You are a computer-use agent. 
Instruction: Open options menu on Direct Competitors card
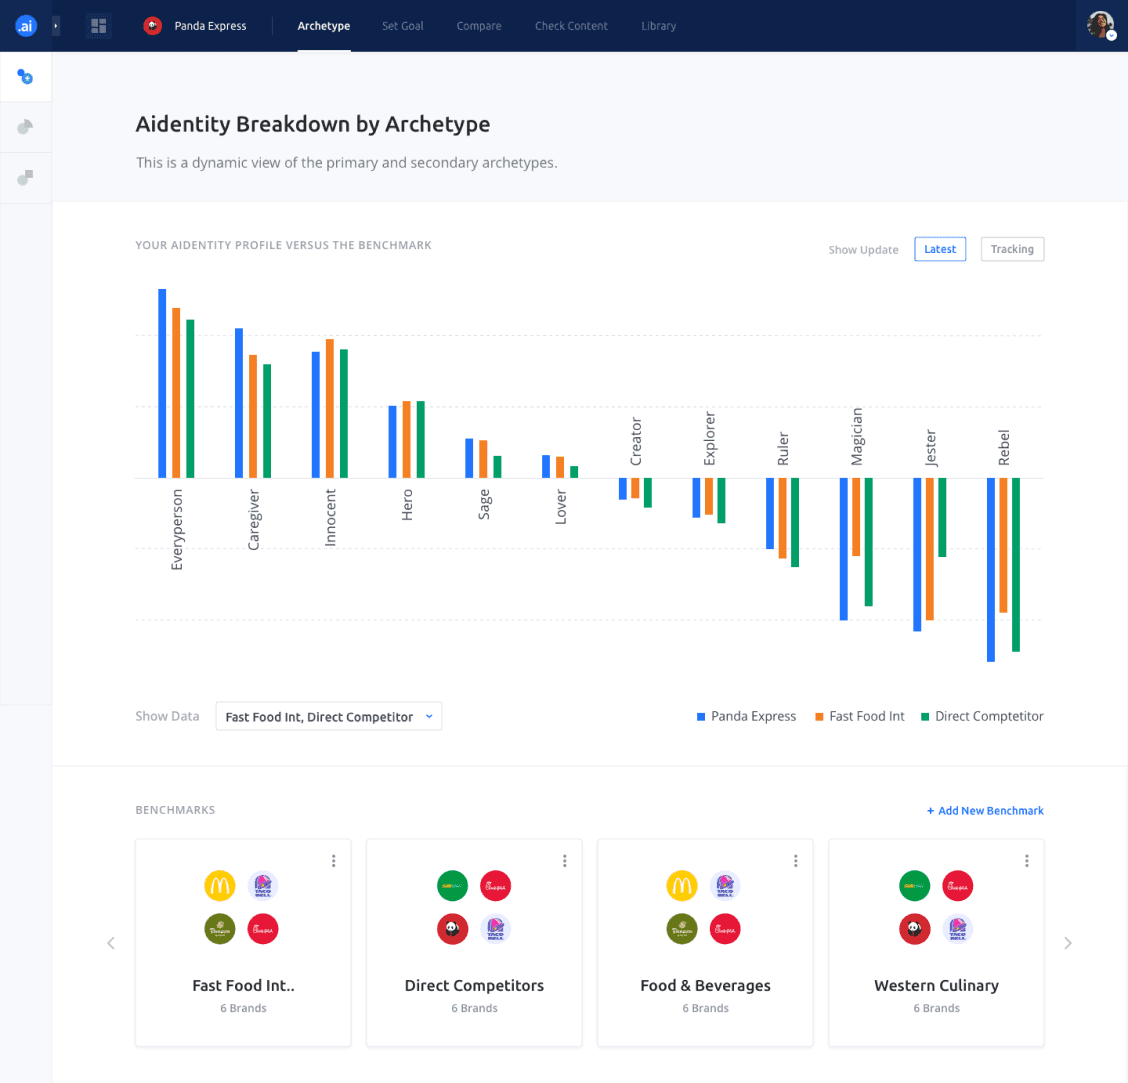click(565, 861)
